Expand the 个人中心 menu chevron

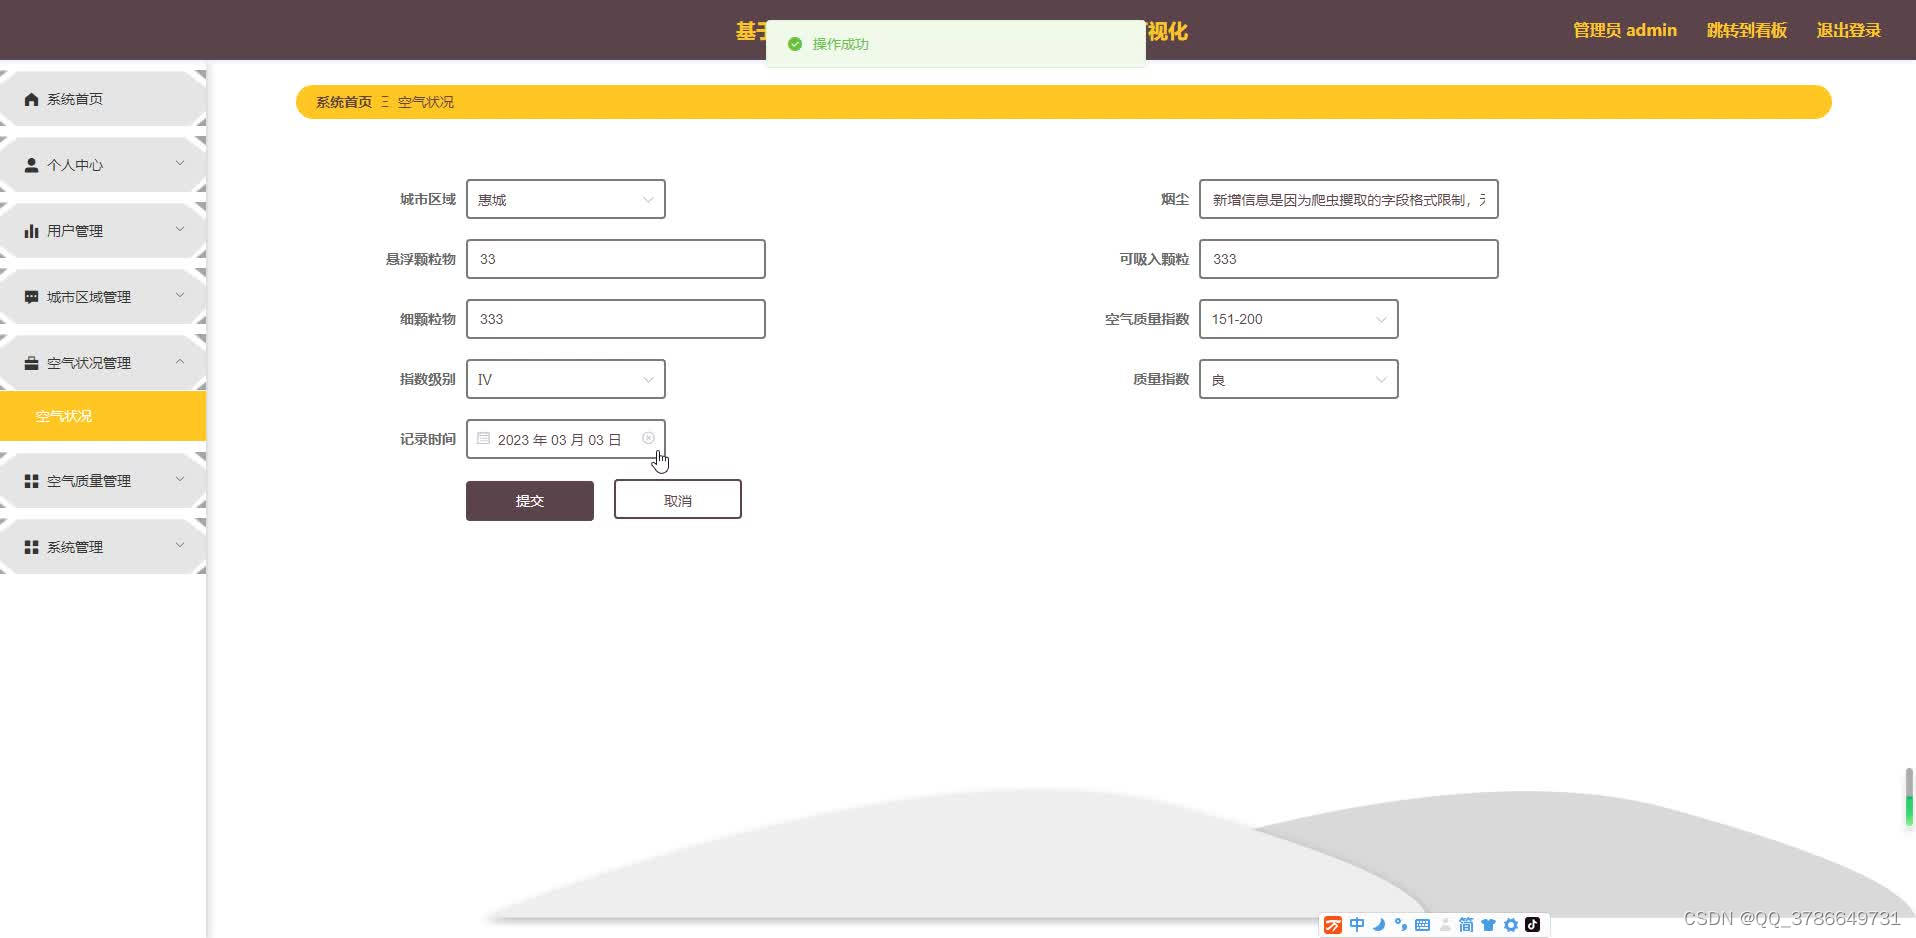[x=180, y=163]
